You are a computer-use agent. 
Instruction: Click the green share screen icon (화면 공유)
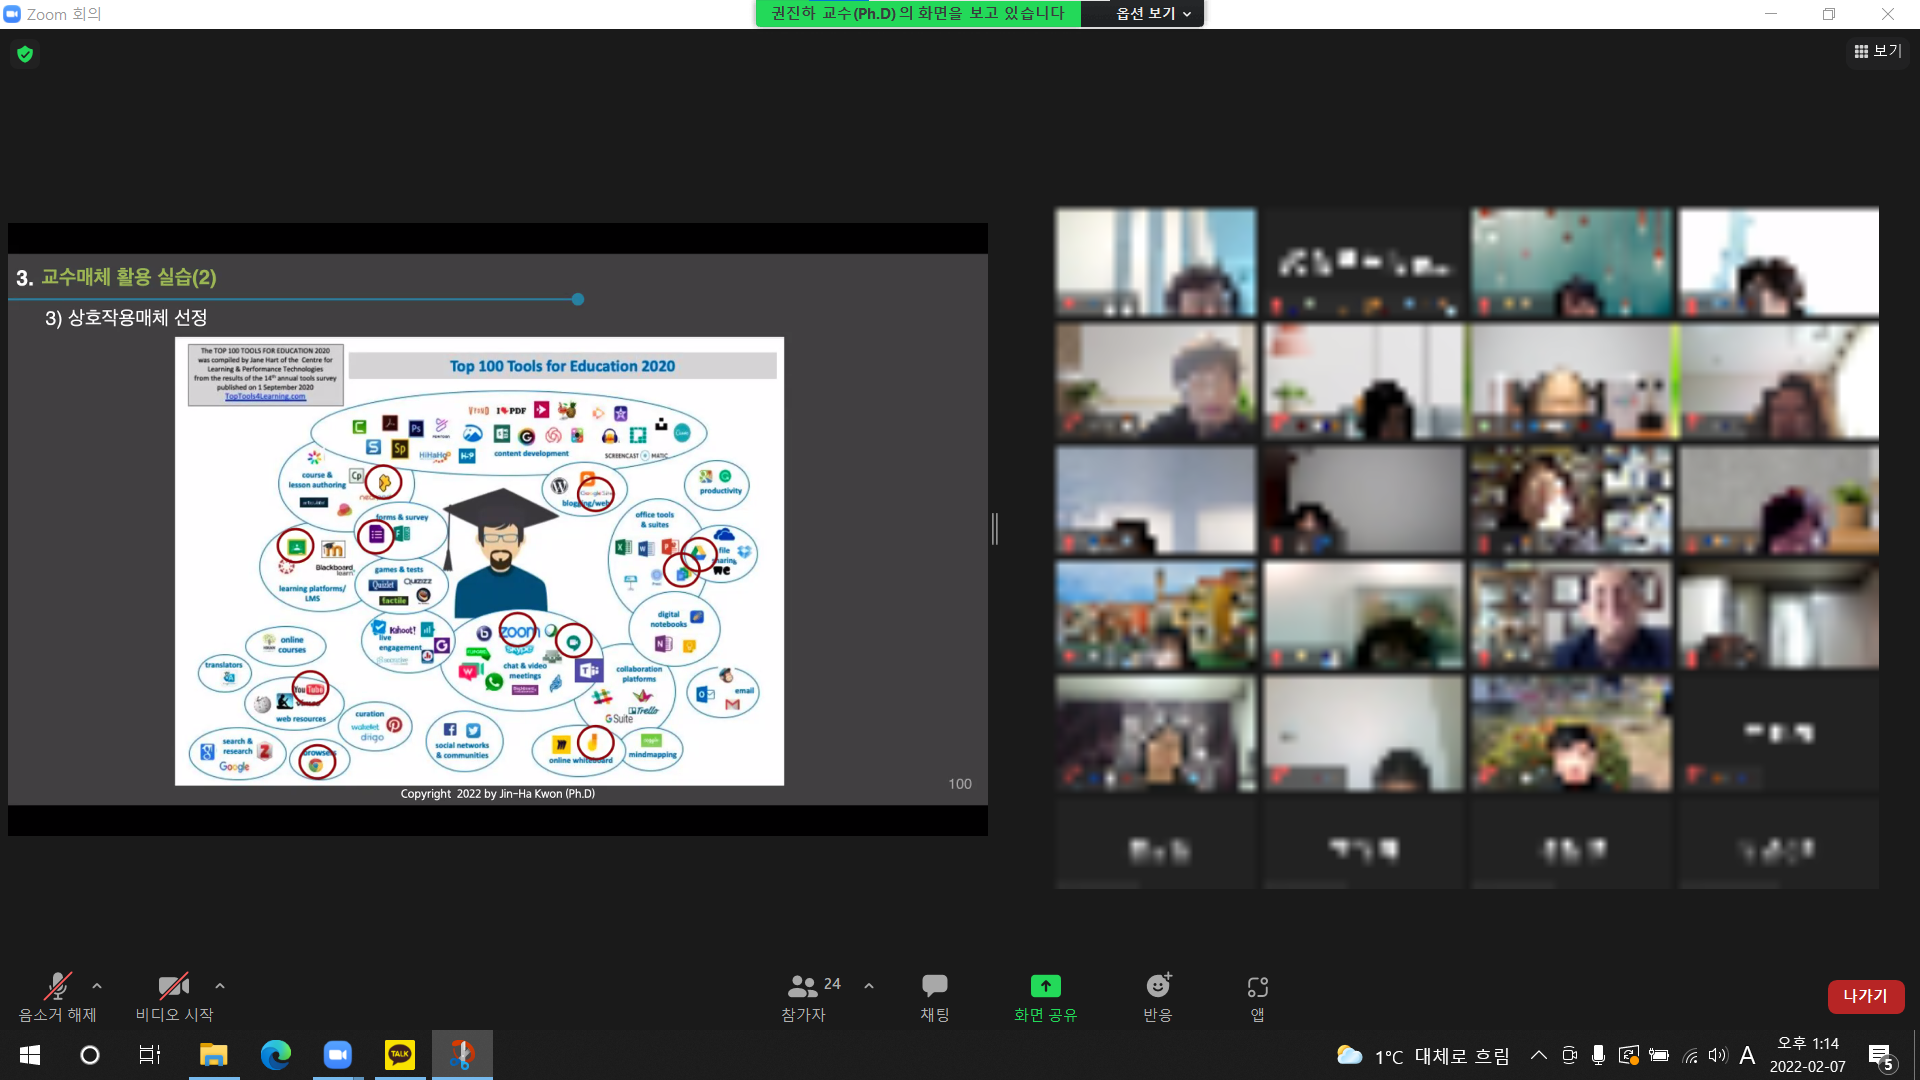[x=1045, y=986]
